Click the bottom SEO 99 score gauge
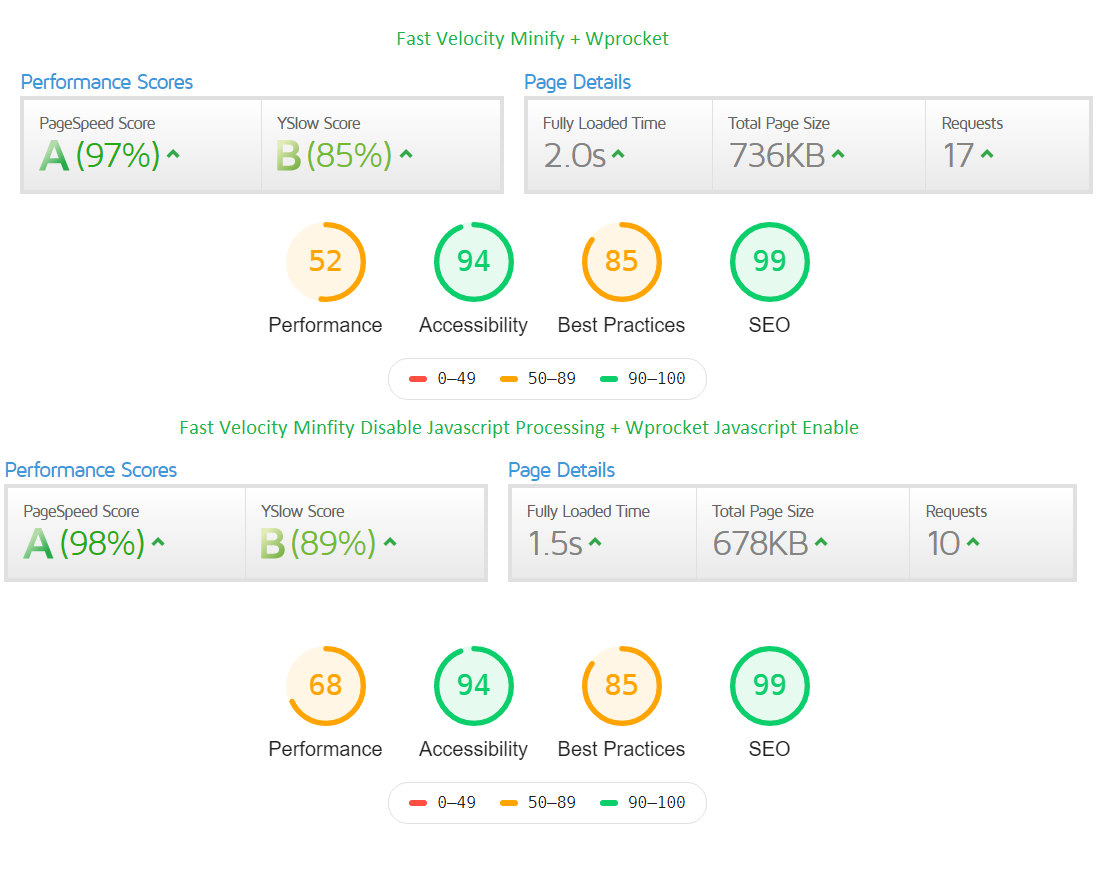 coord(770,685)
